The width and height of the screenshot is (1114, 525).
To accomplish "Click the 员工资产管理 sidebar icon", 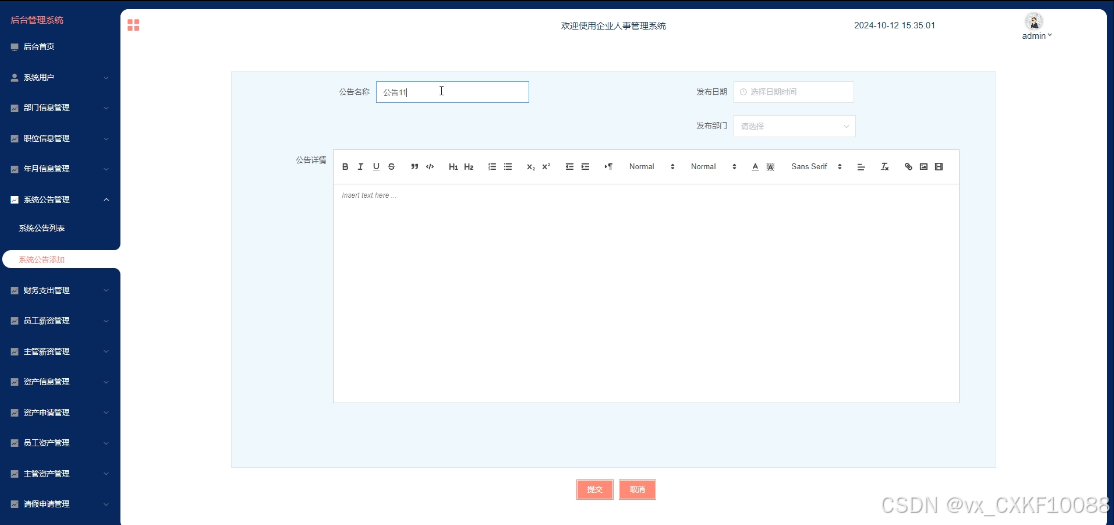I will click(14, 443).
